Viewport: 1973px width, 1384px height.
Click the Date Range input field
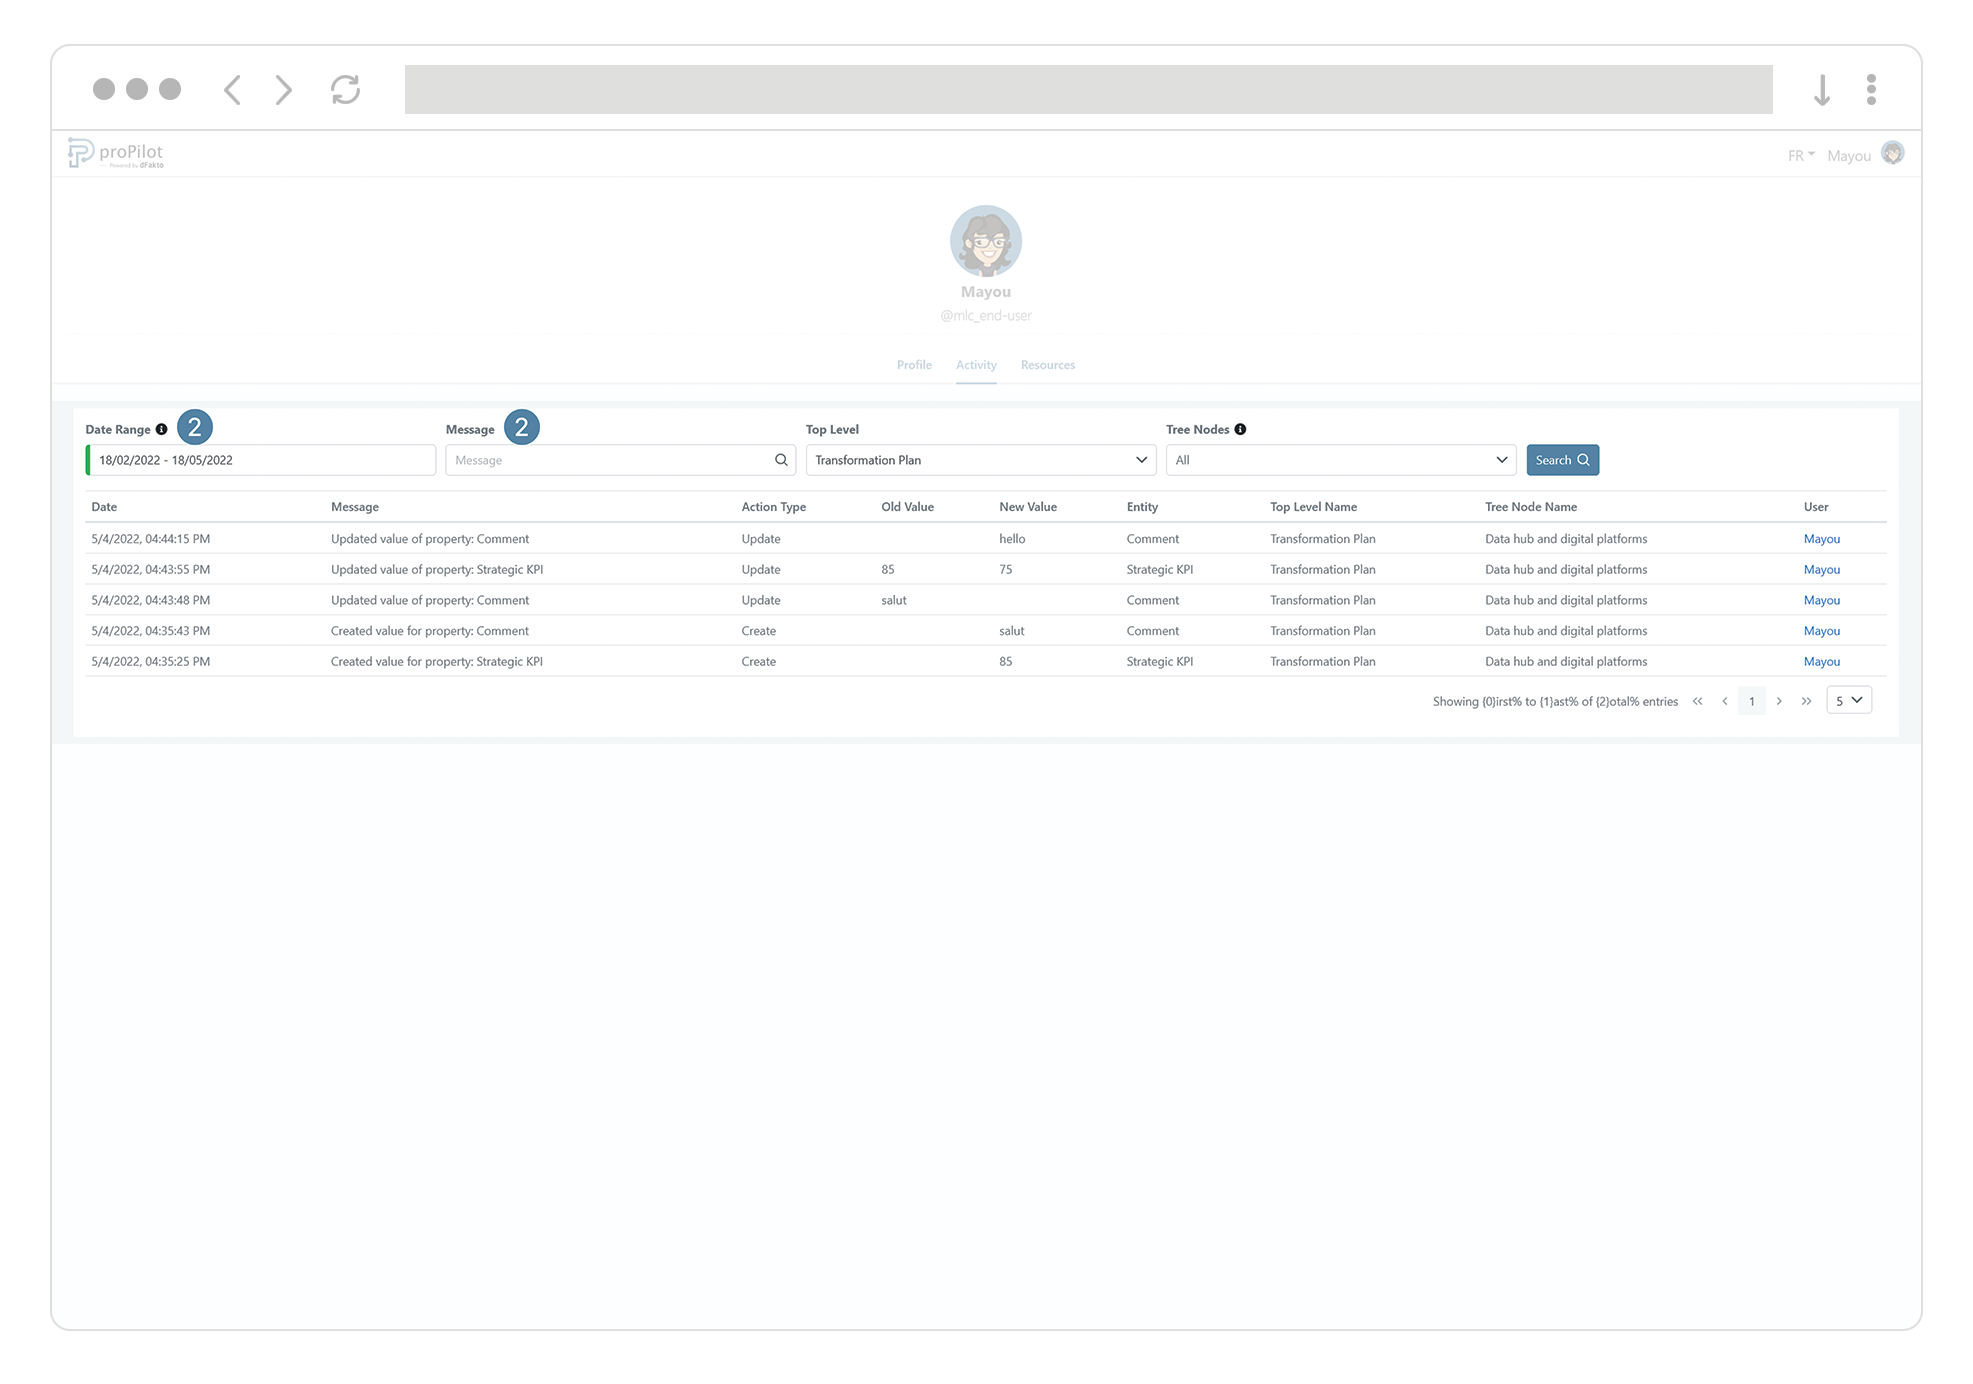coord(262,460)
